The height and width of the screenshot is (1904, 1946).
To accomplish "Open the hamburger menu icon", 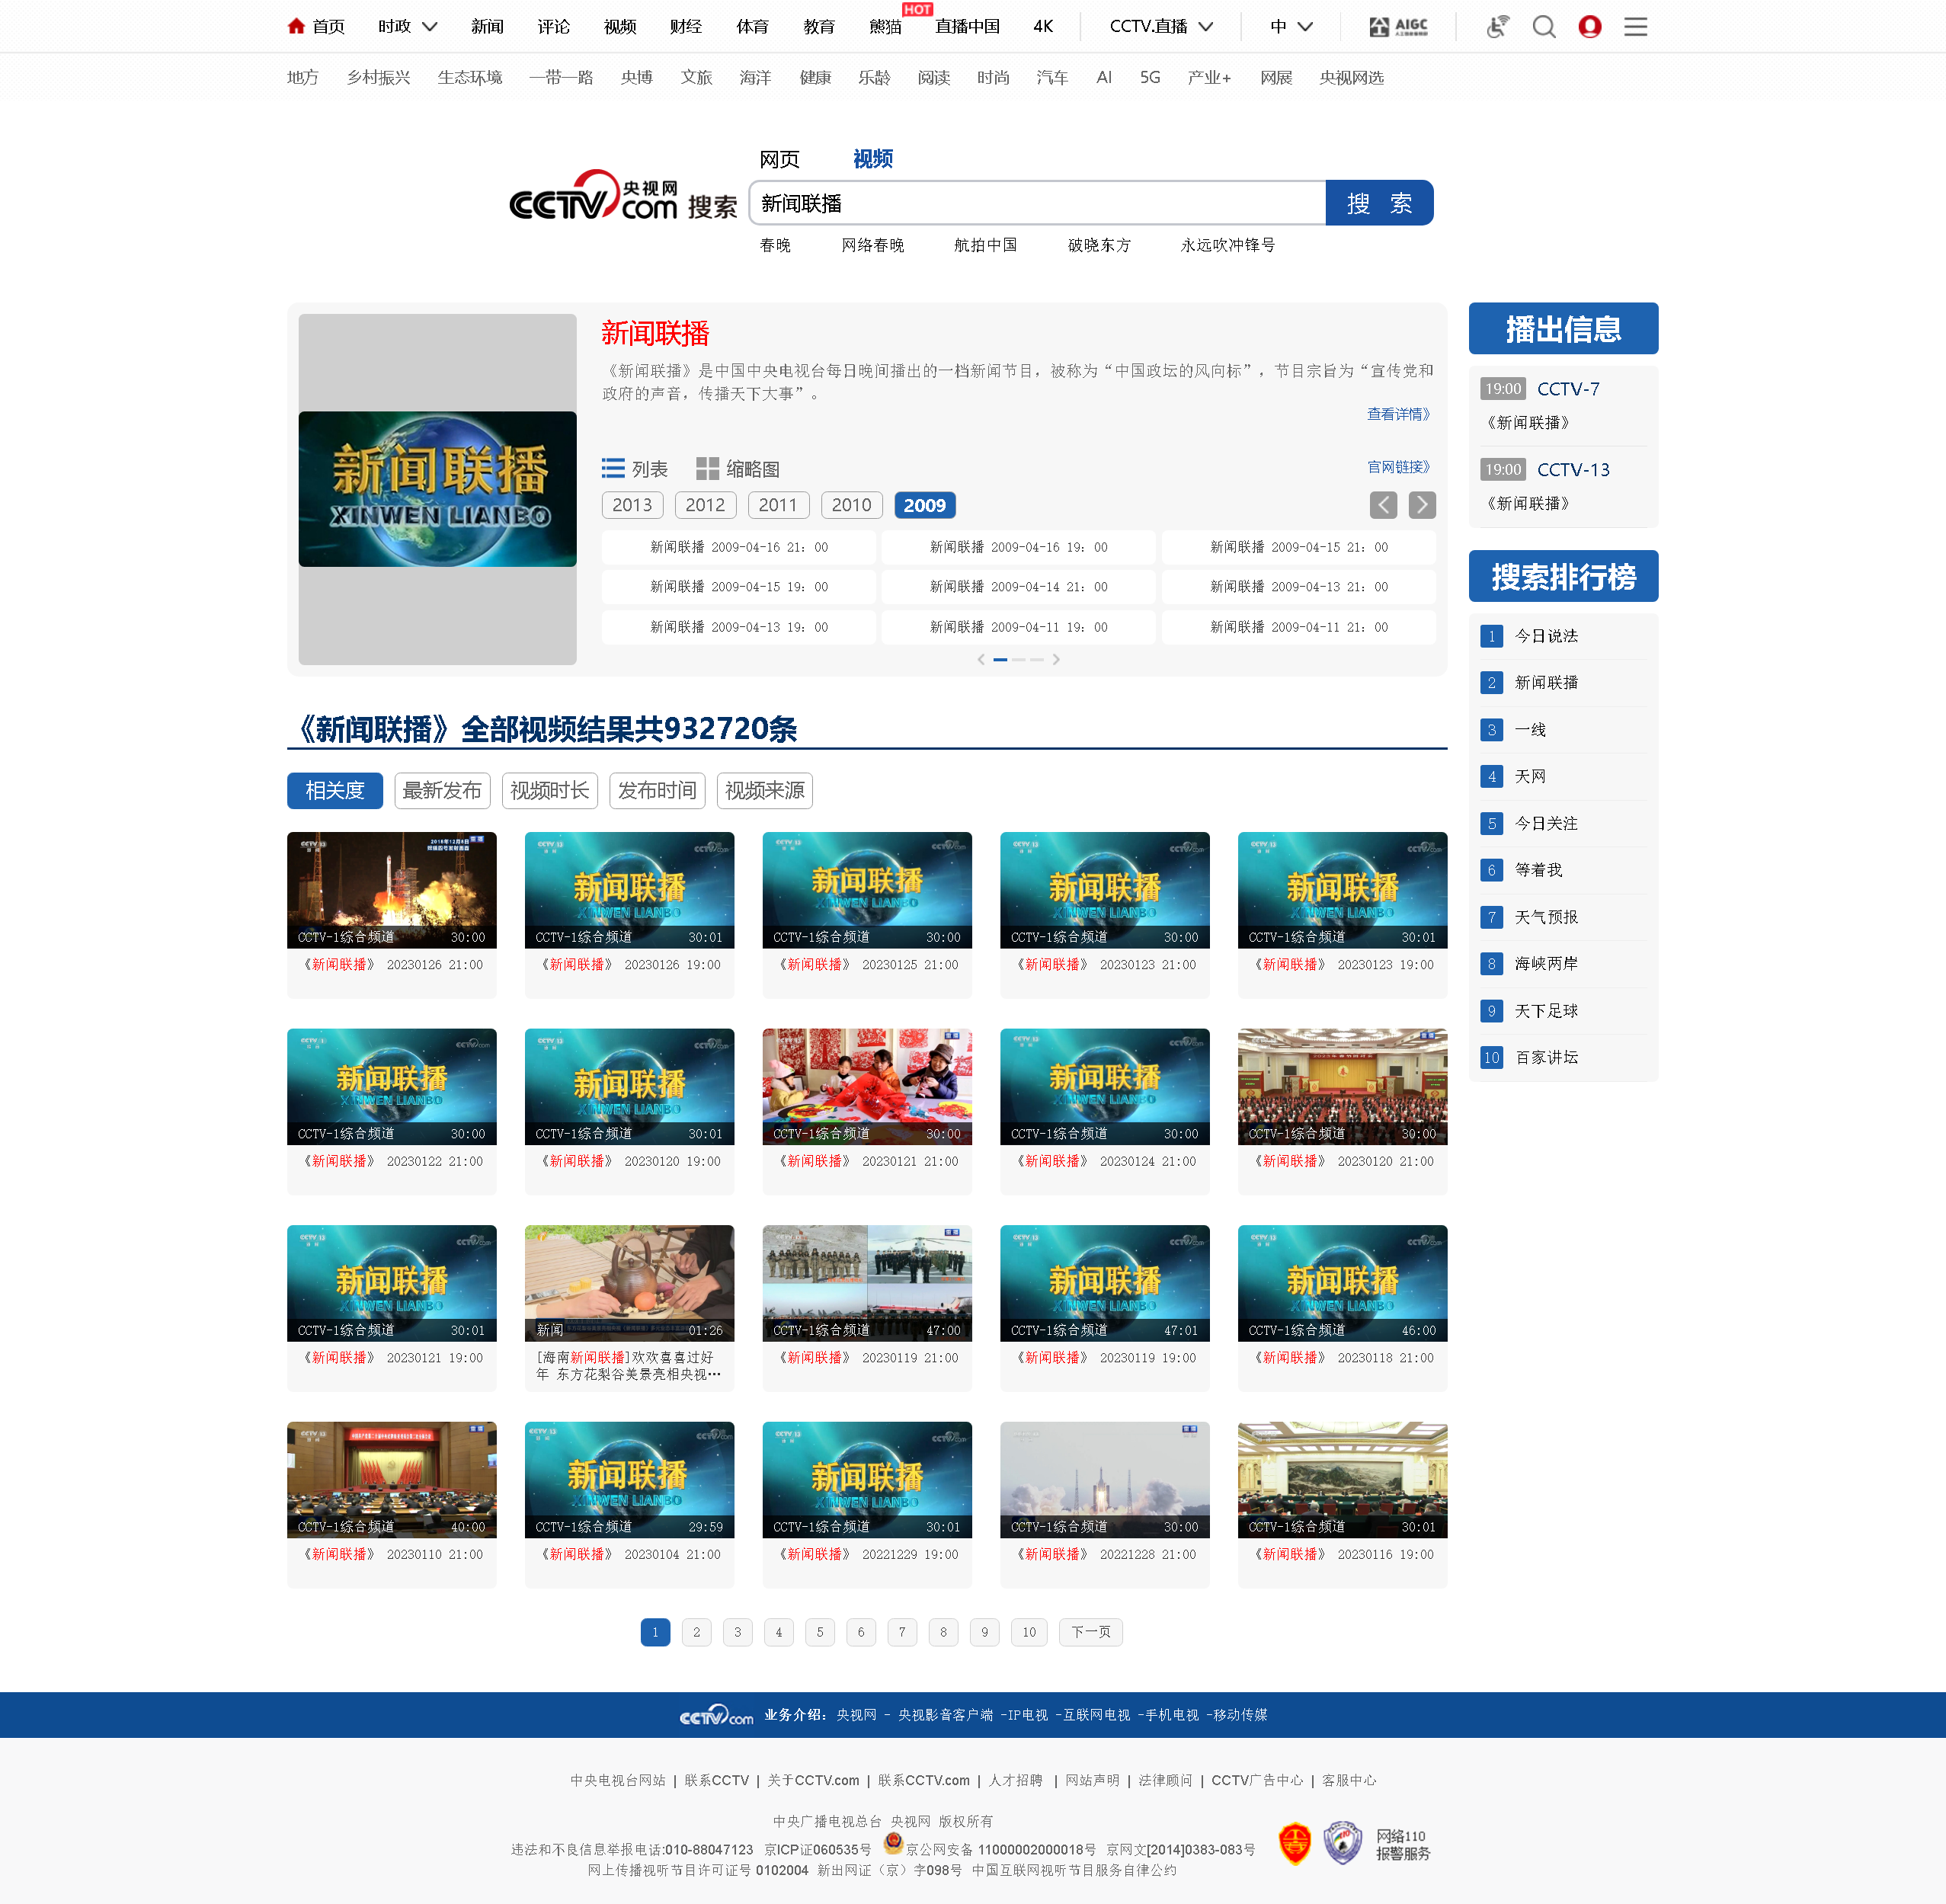I will click(1635, 26).
